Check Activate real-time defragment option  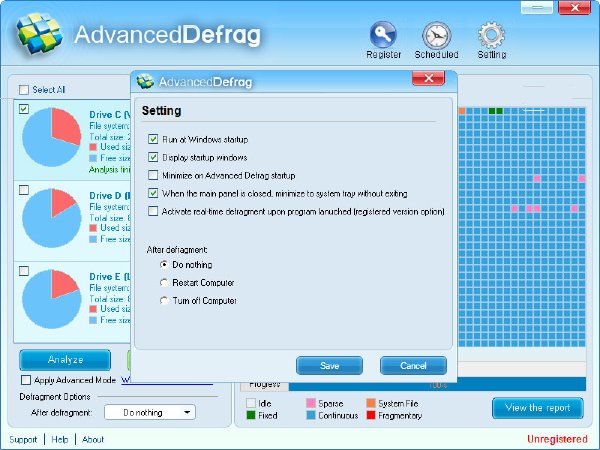(153, 211)
